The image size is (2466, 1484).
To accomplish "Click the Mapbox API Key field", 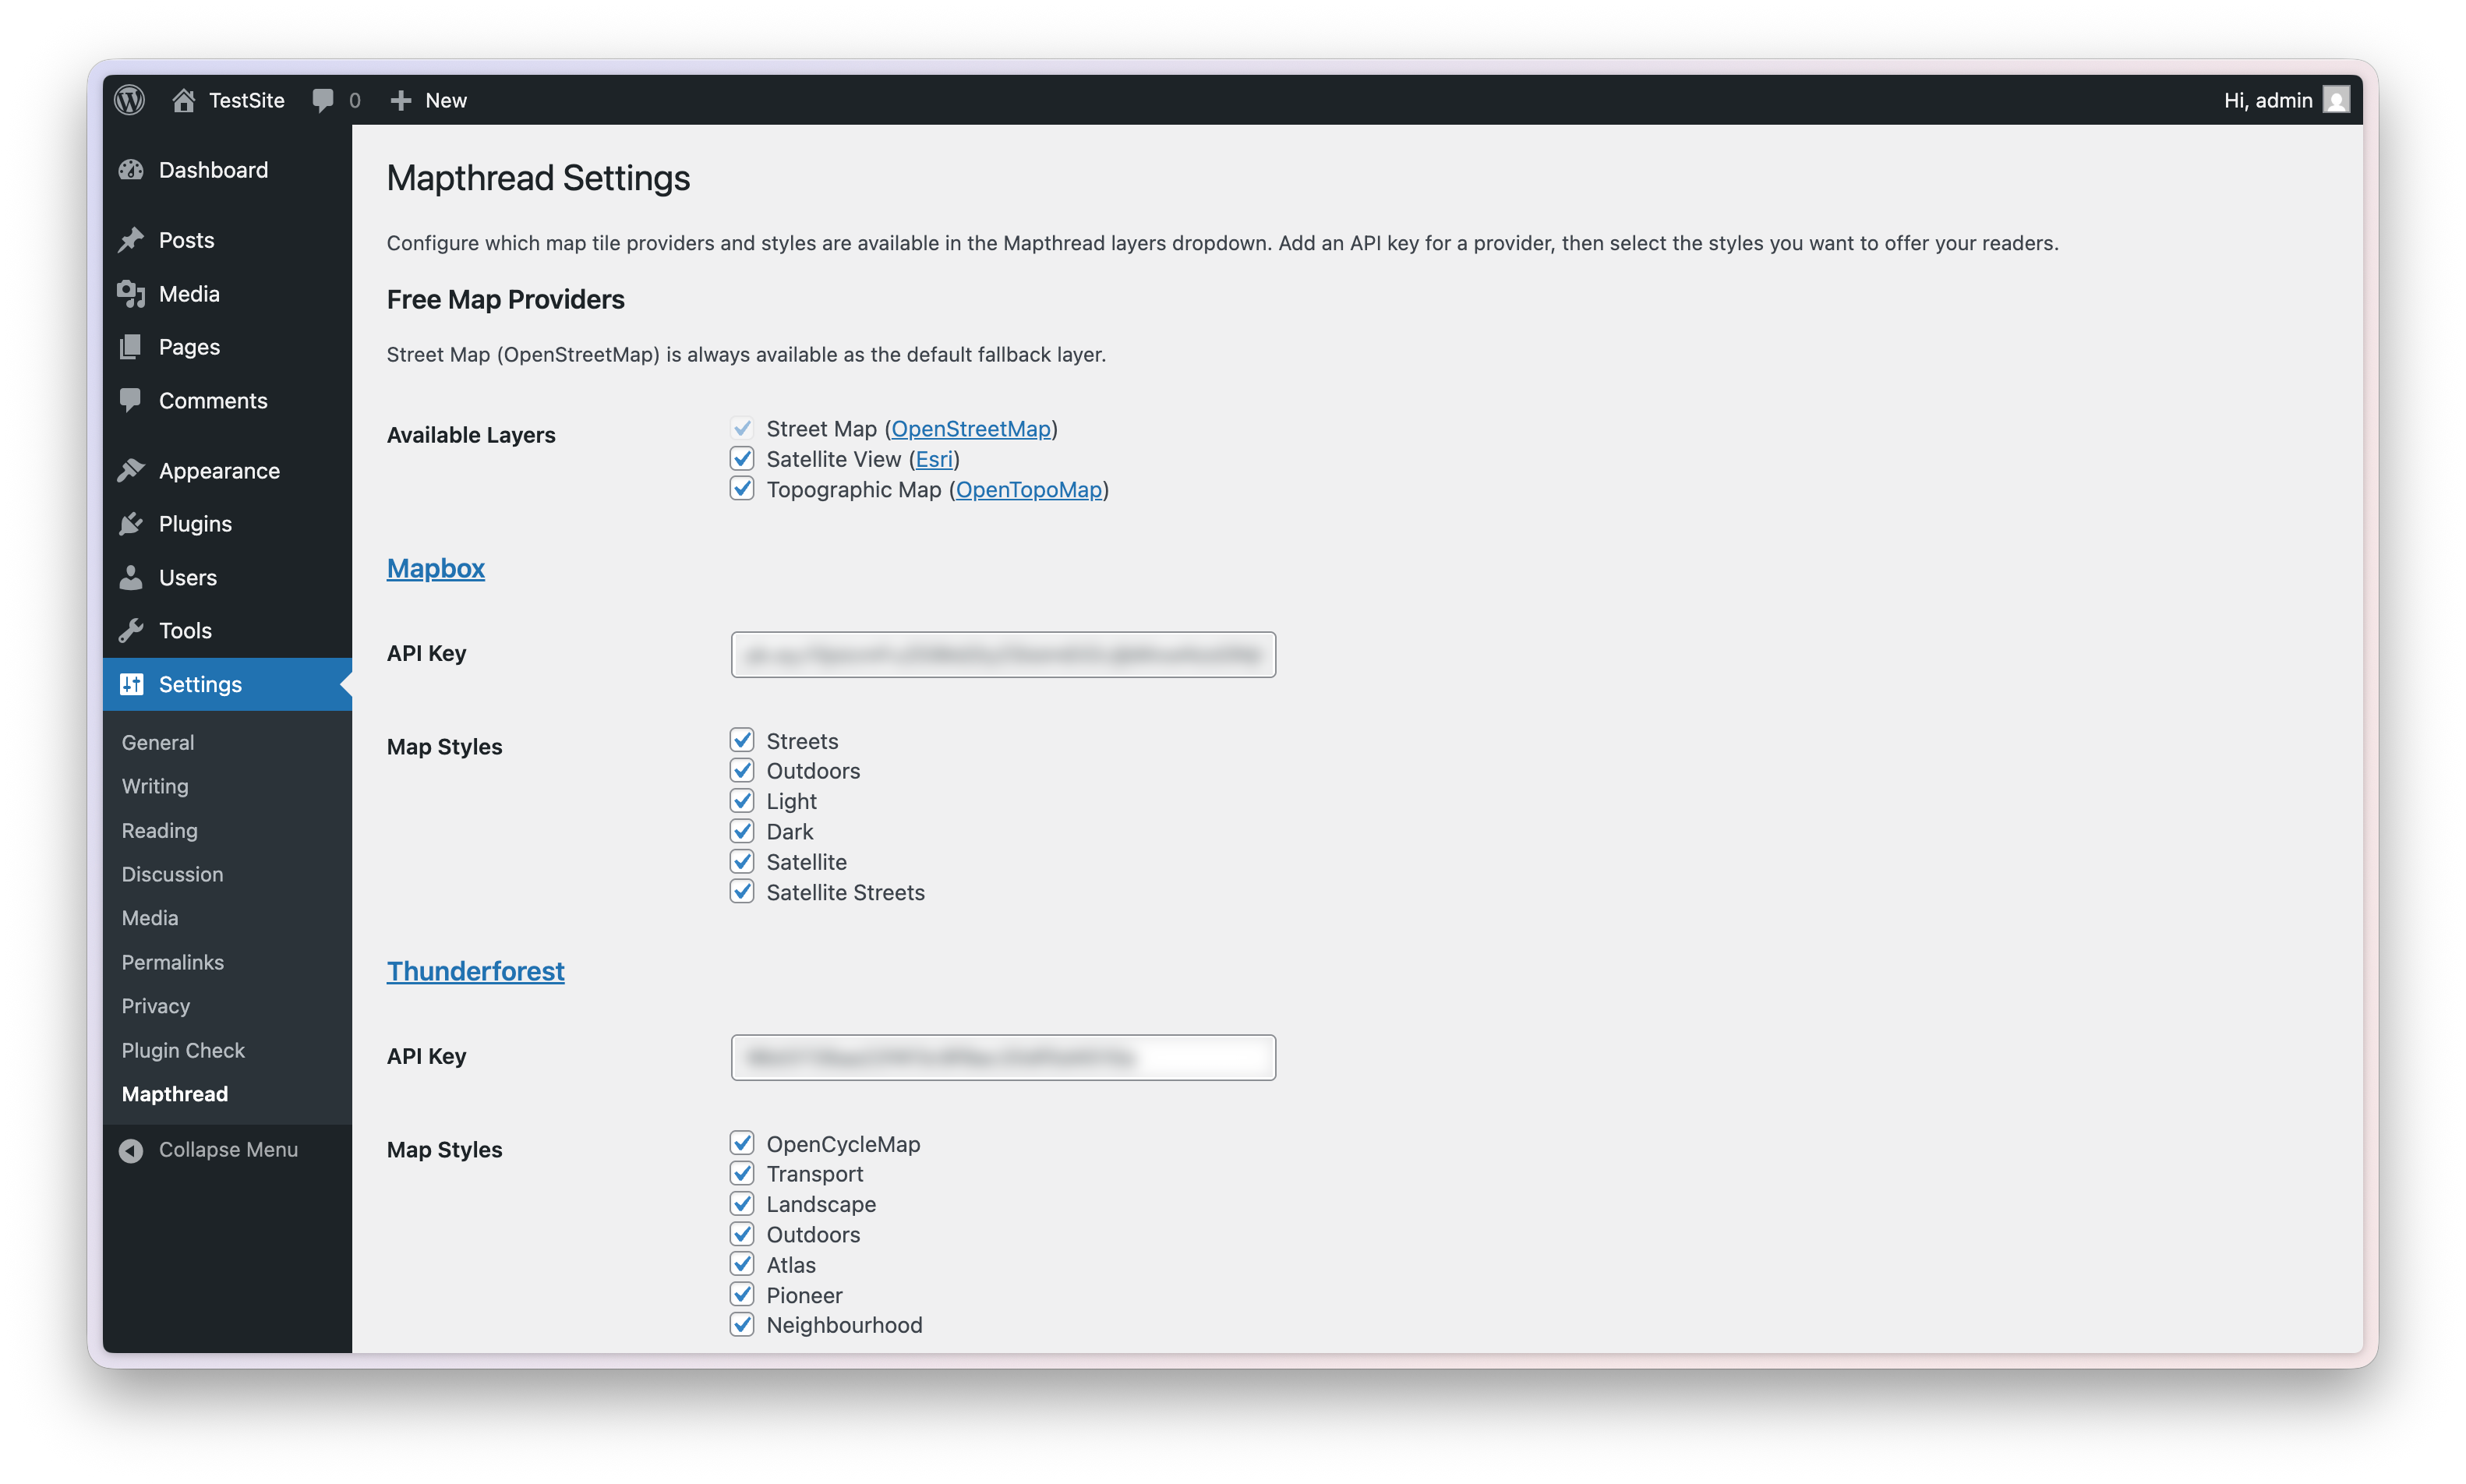I will (x=1002, y=654).
